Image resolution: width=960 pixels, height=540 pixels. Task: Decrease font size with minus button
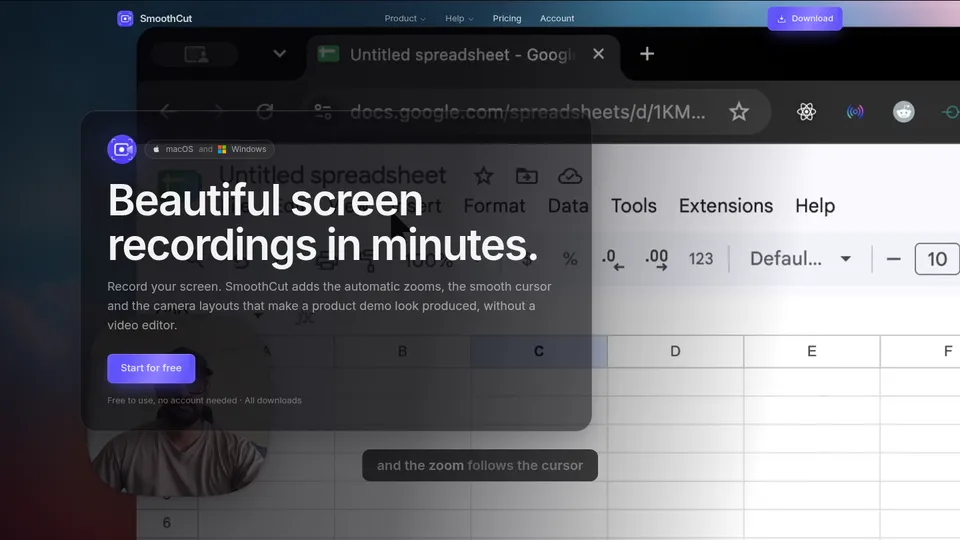click(893, 259)
